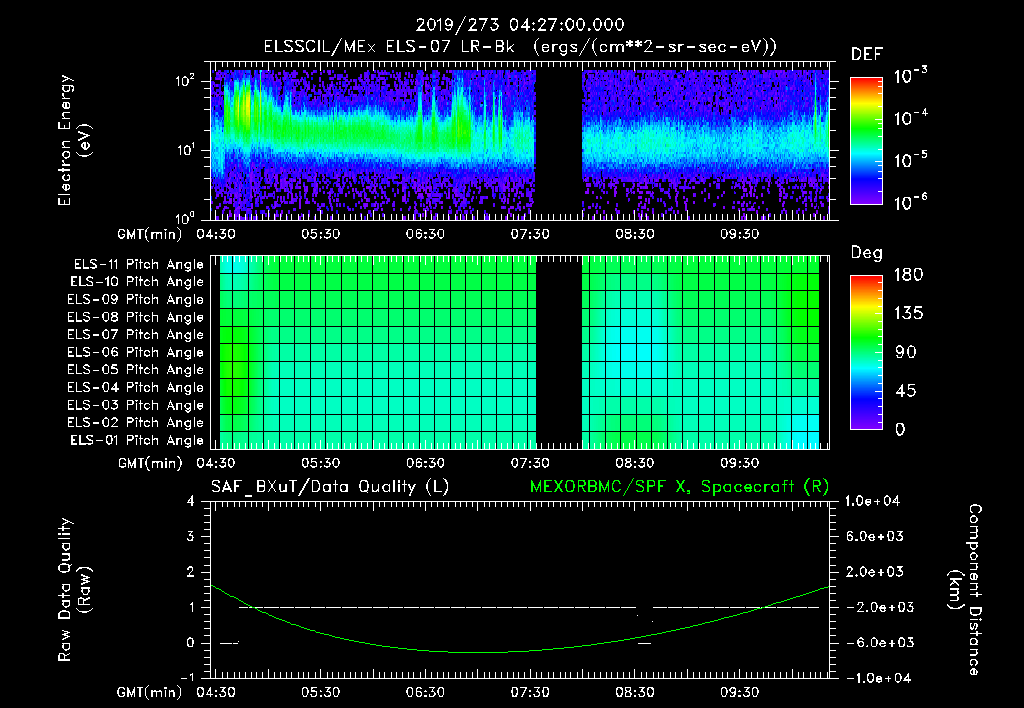Click the 10^-6 label on DEF scale
The width and height of the screenshot is (1024, 708).
(910, 202)
